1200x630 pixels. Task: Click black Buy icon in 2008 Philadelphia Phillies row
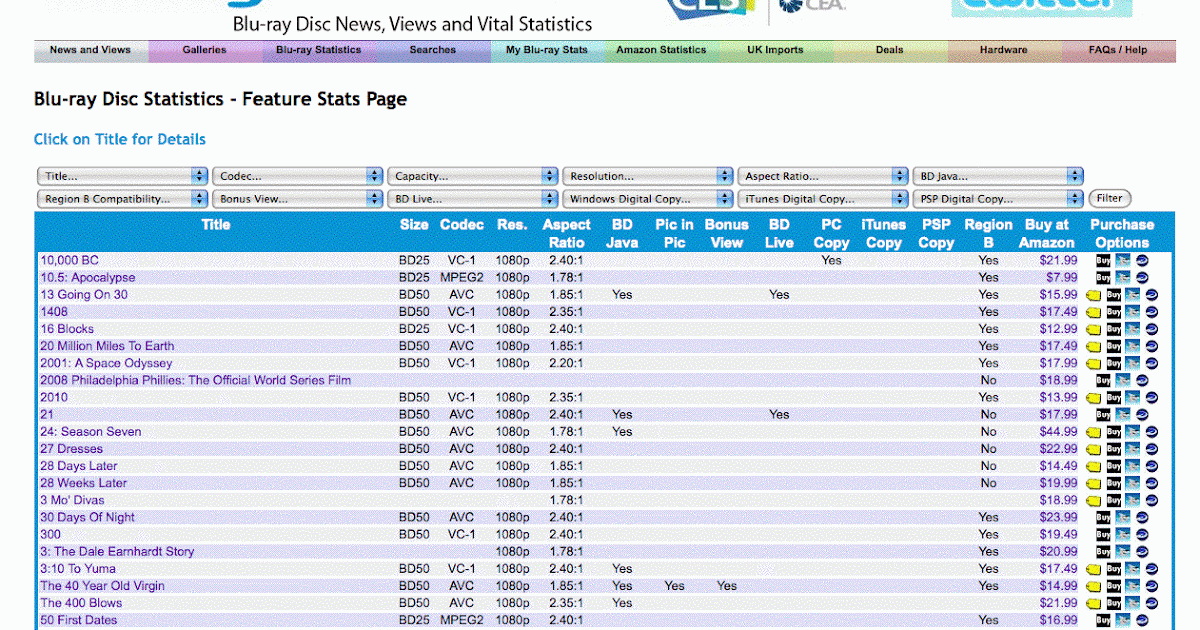[x=1103, y=381]
